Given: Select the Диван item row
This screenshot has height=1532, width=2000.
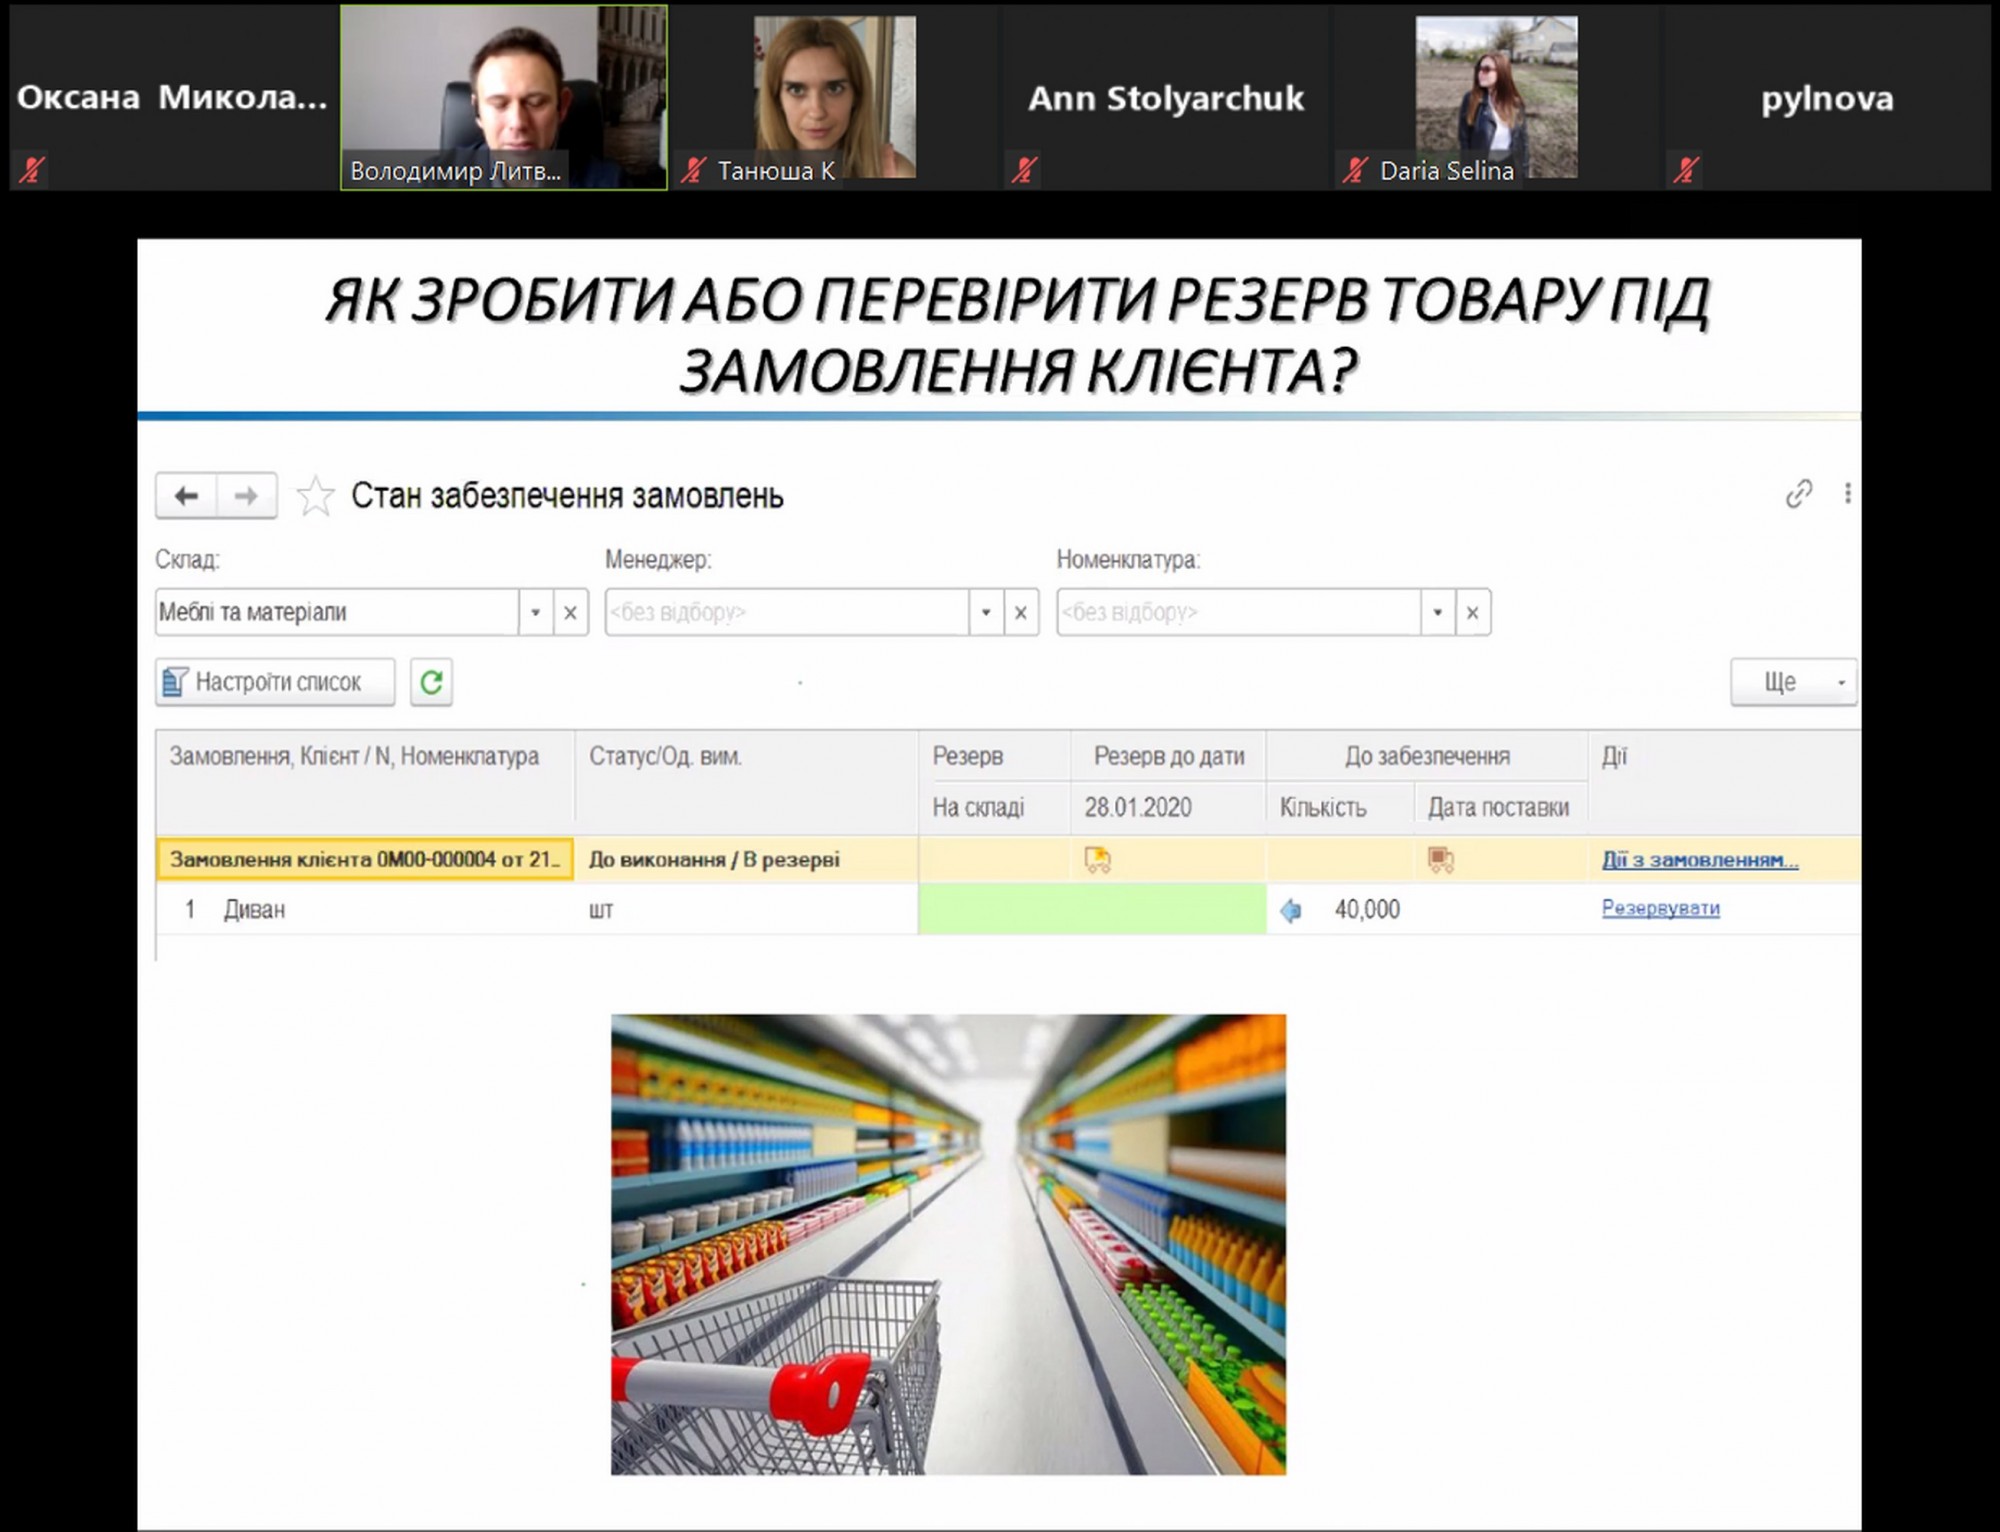Looking at the screenshot, I should [1008, 909].
